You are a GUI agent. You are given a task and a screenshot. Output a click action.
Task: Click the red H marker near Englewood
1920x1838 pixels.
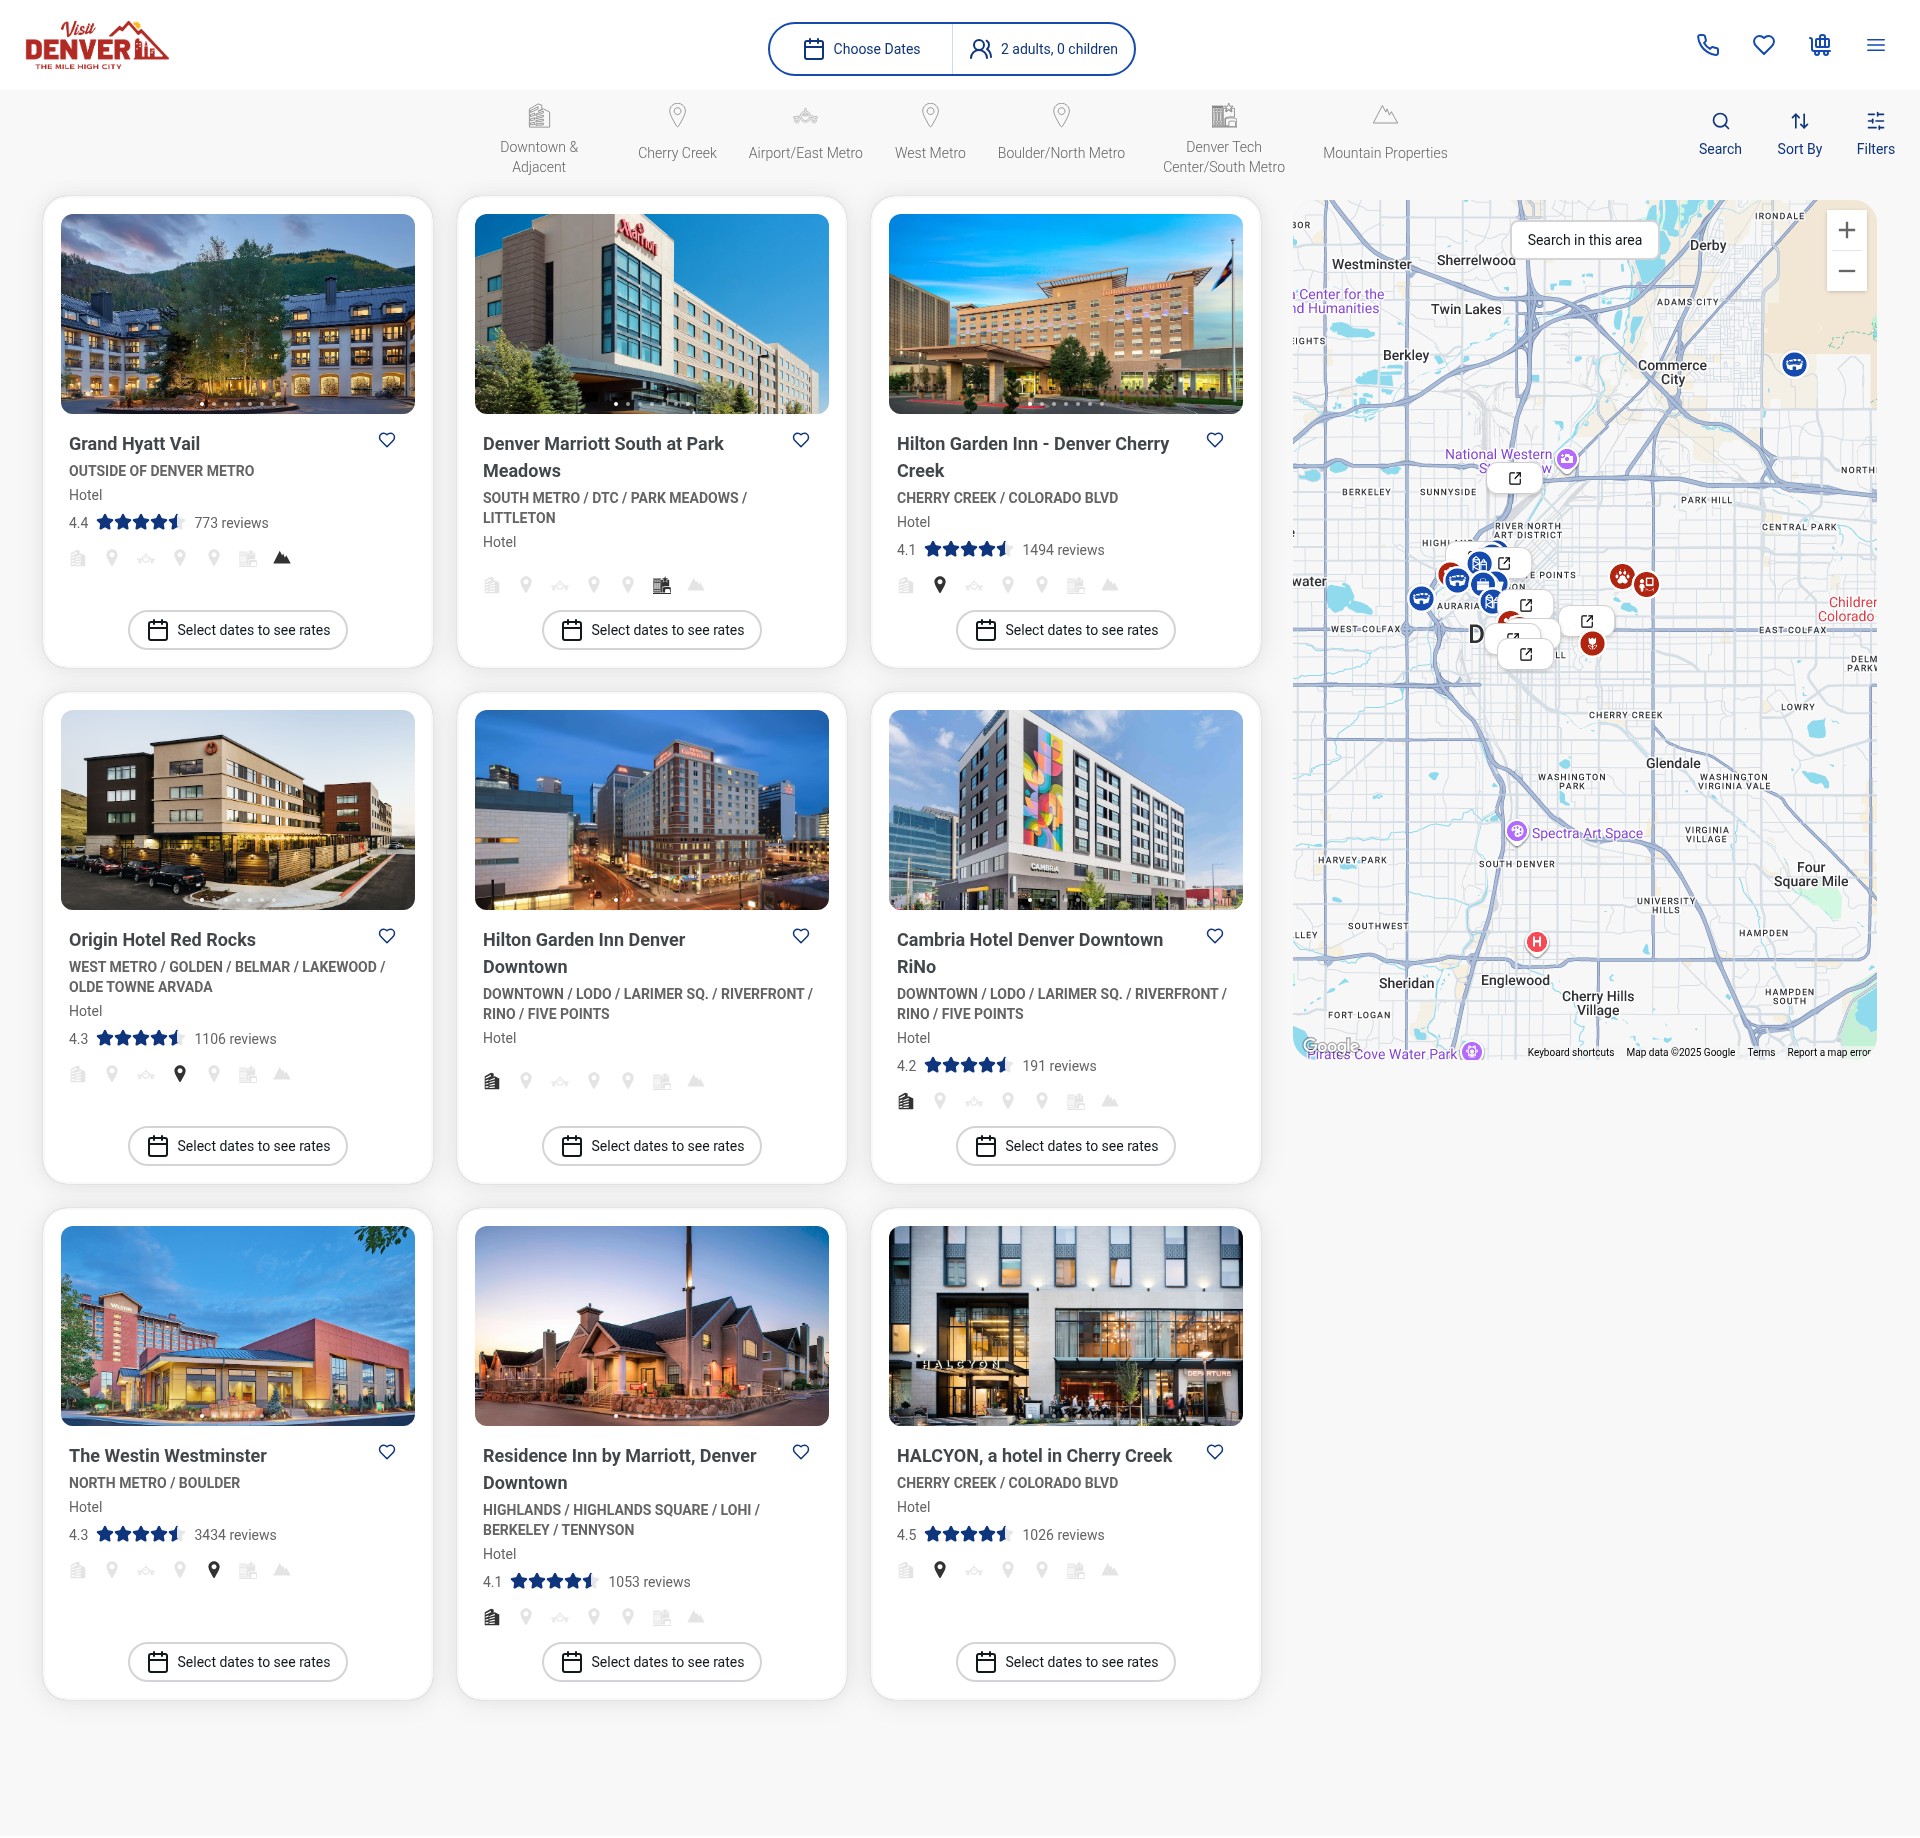click(1537, 942)
